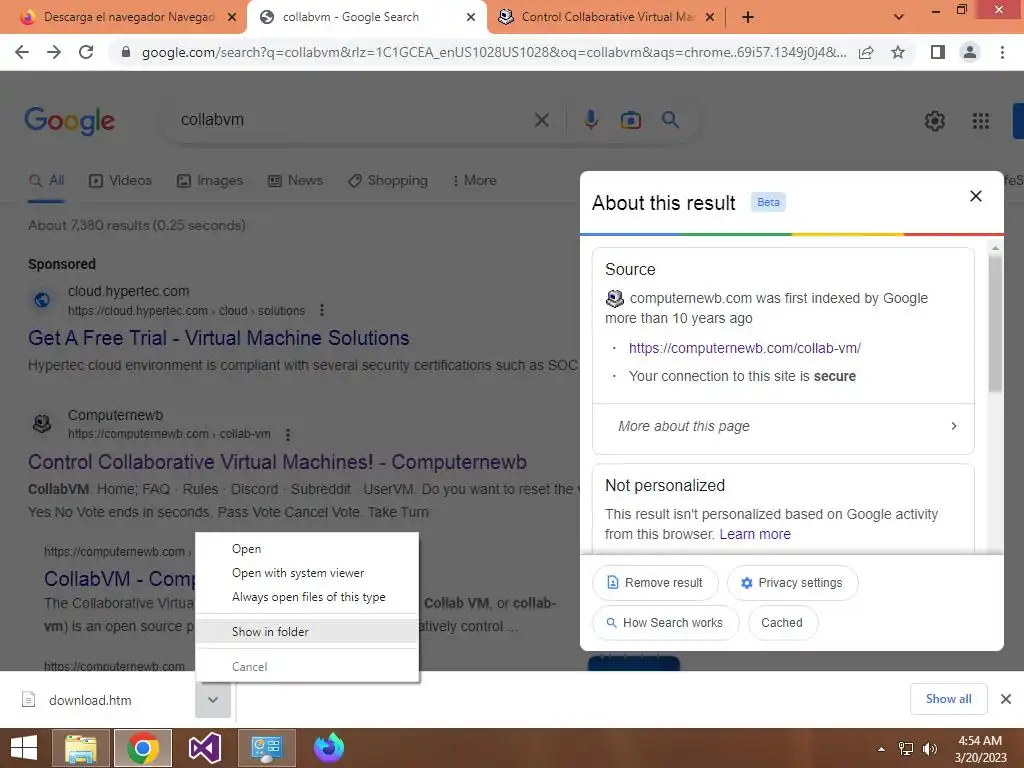Screen dimensions: 1024x768
Task: Switch to Control Collaborative Virtual Machines tab
Action: [607, 17]
